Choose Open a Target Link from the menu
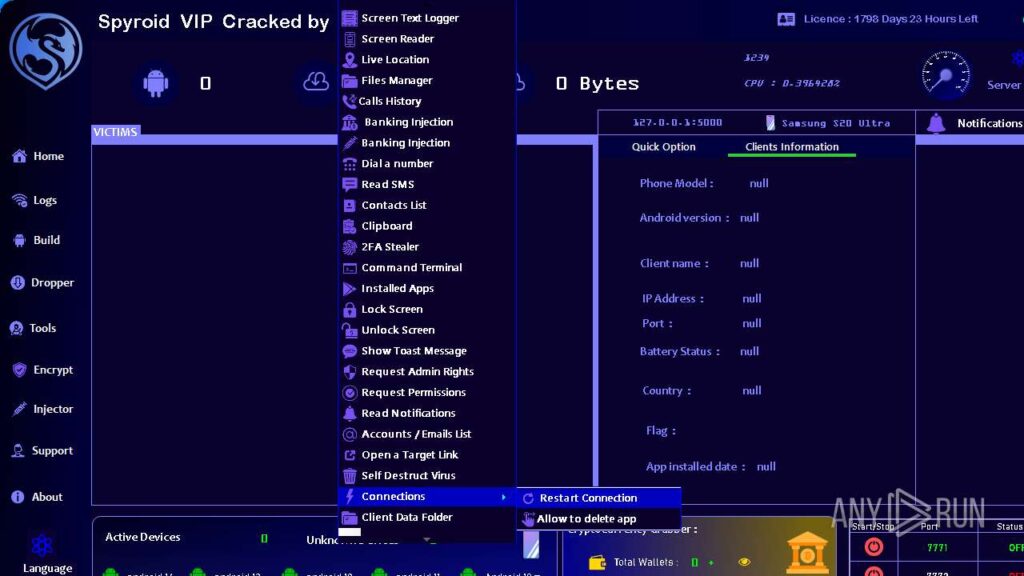Screen dimensions: 1024x576 click(x=427, y=455)
